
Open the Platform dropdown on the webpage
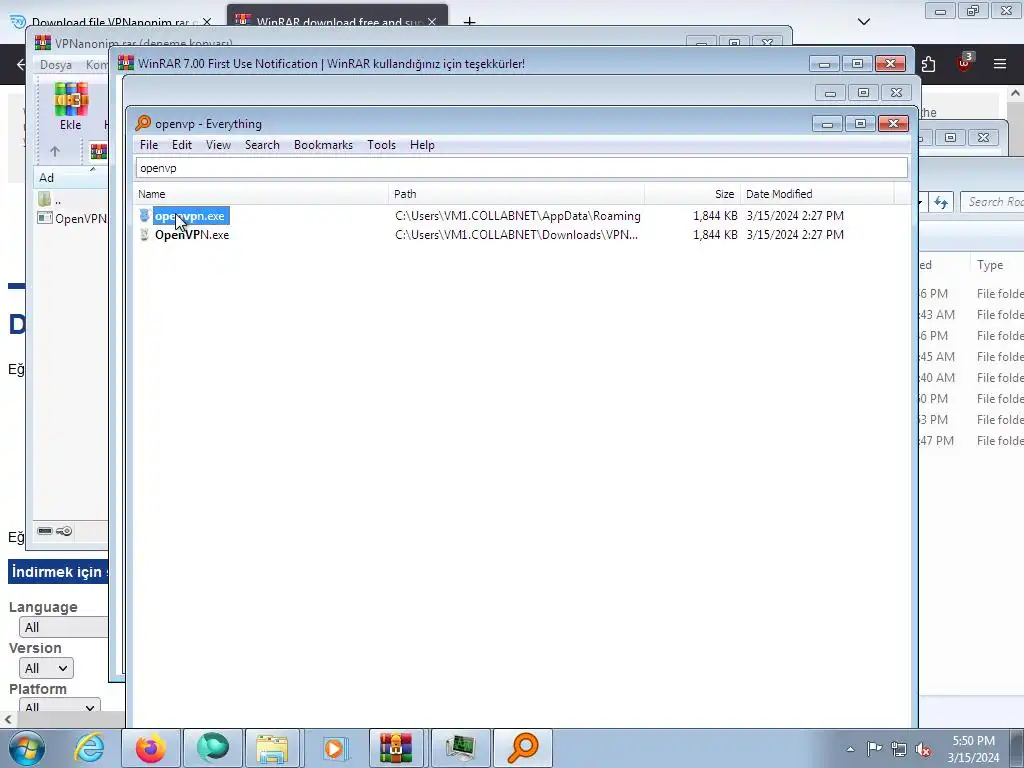[x=59, y=707]
